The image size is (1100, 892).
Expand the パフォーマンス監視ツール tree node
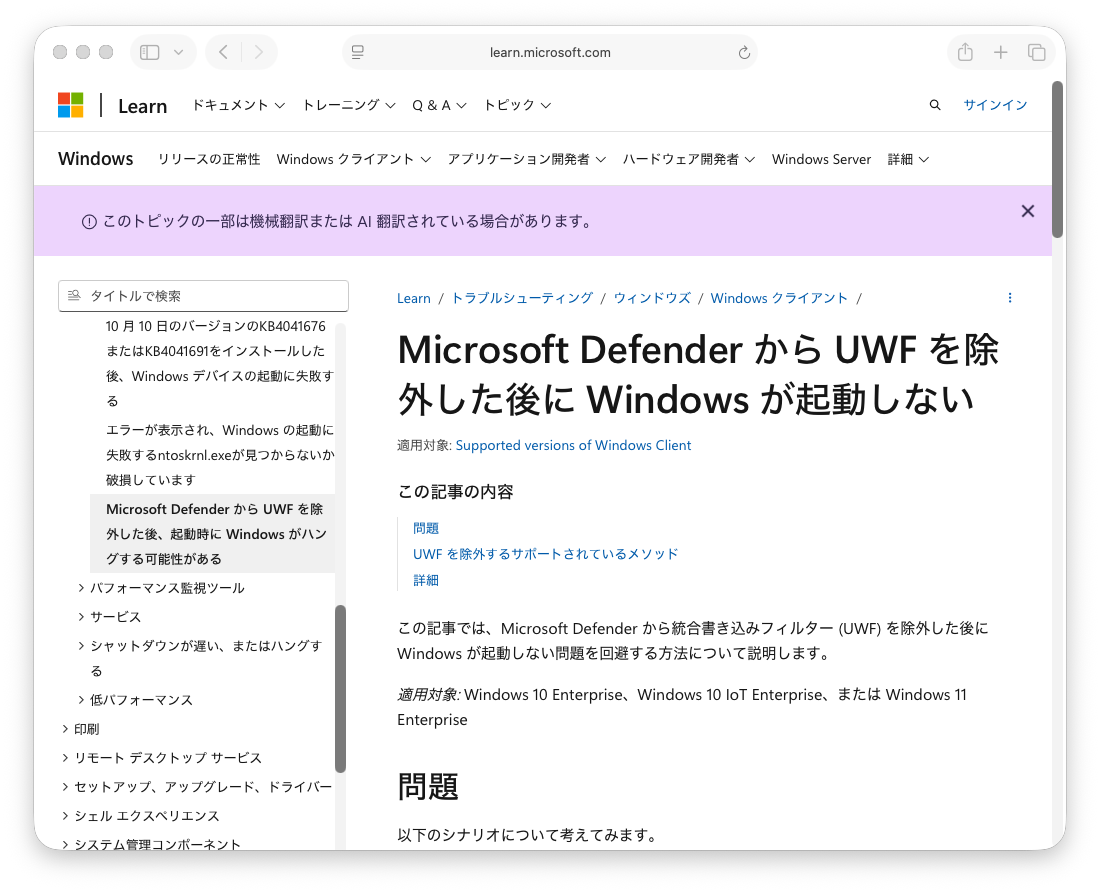(x=81, y=588)
